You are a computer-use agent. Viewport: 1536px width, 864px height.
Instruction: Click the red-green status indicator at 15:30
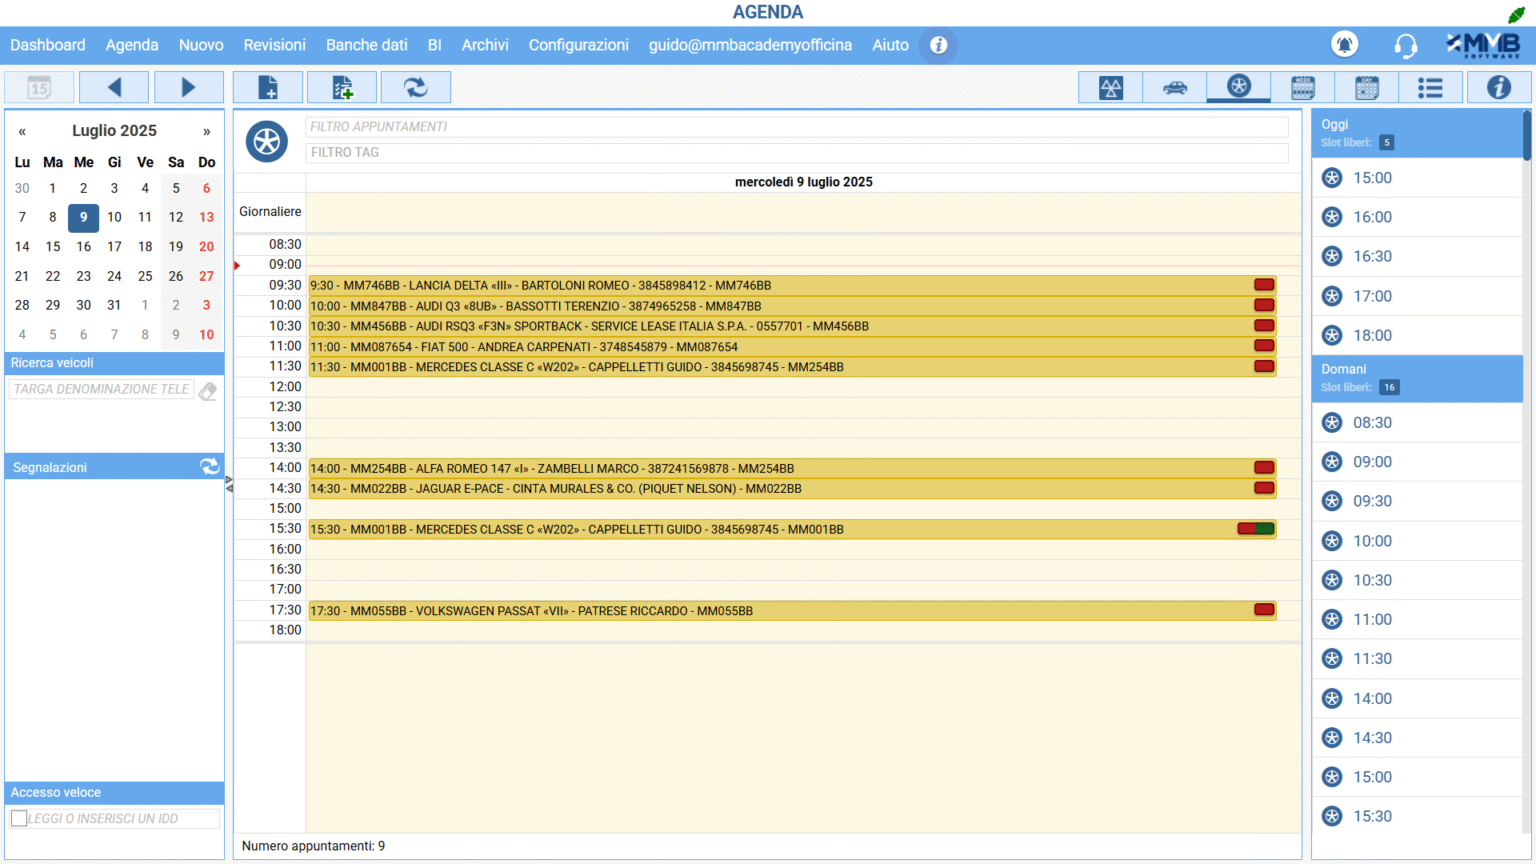pos(1255,529)
